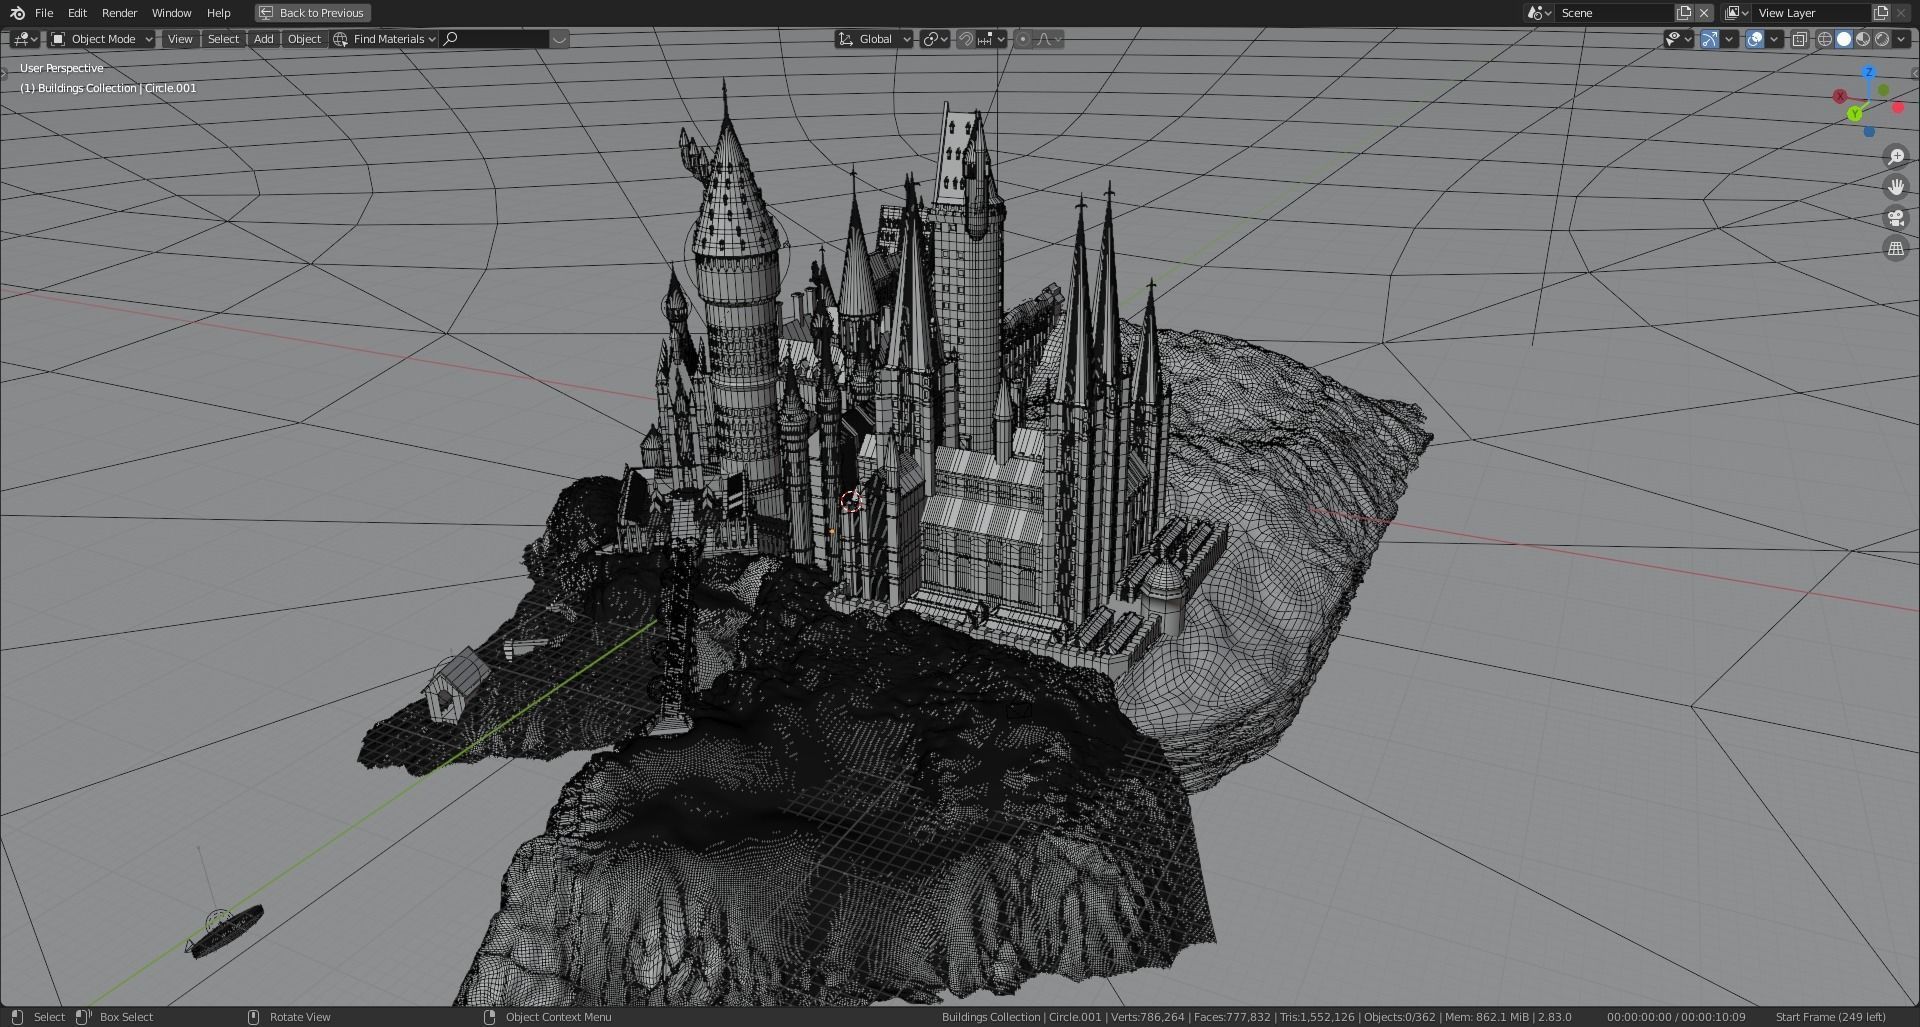Open the Edit menu
This screenshot has height=1027, width=1920.
[77, 13]
